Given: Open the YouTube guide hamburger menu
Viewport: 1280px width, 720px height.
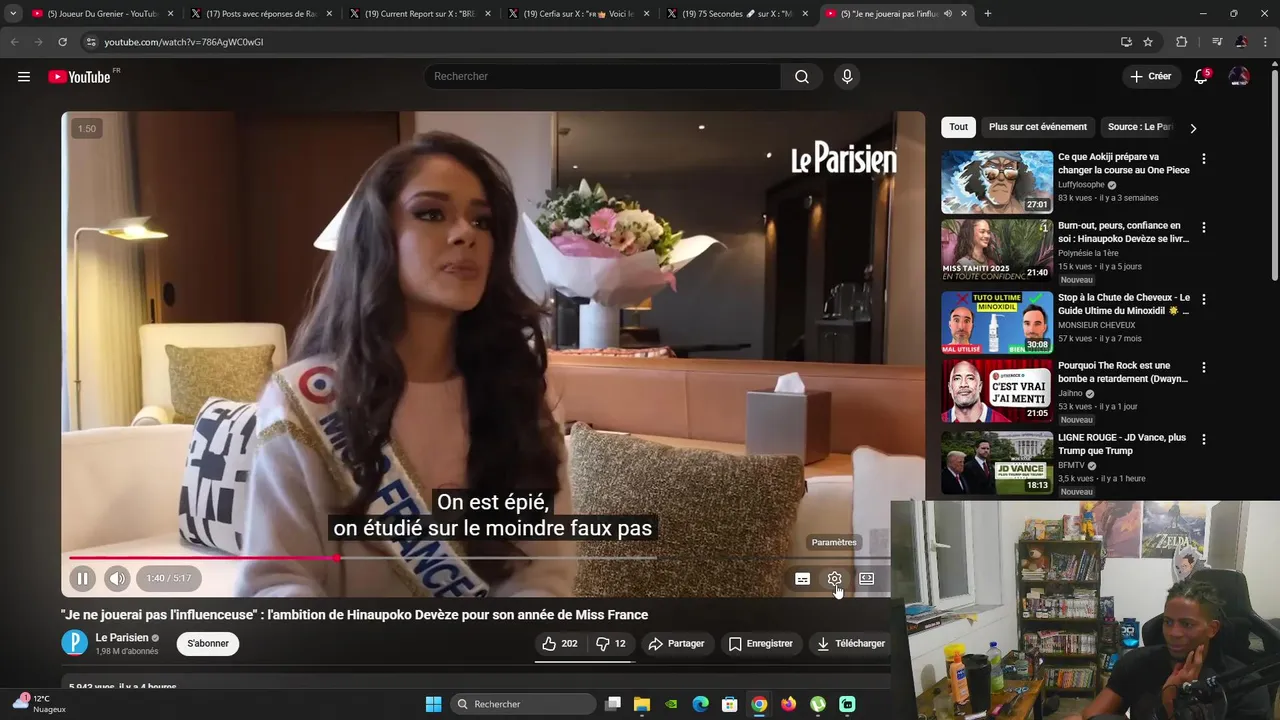Looking at the screenshot, I should [24, 77].
